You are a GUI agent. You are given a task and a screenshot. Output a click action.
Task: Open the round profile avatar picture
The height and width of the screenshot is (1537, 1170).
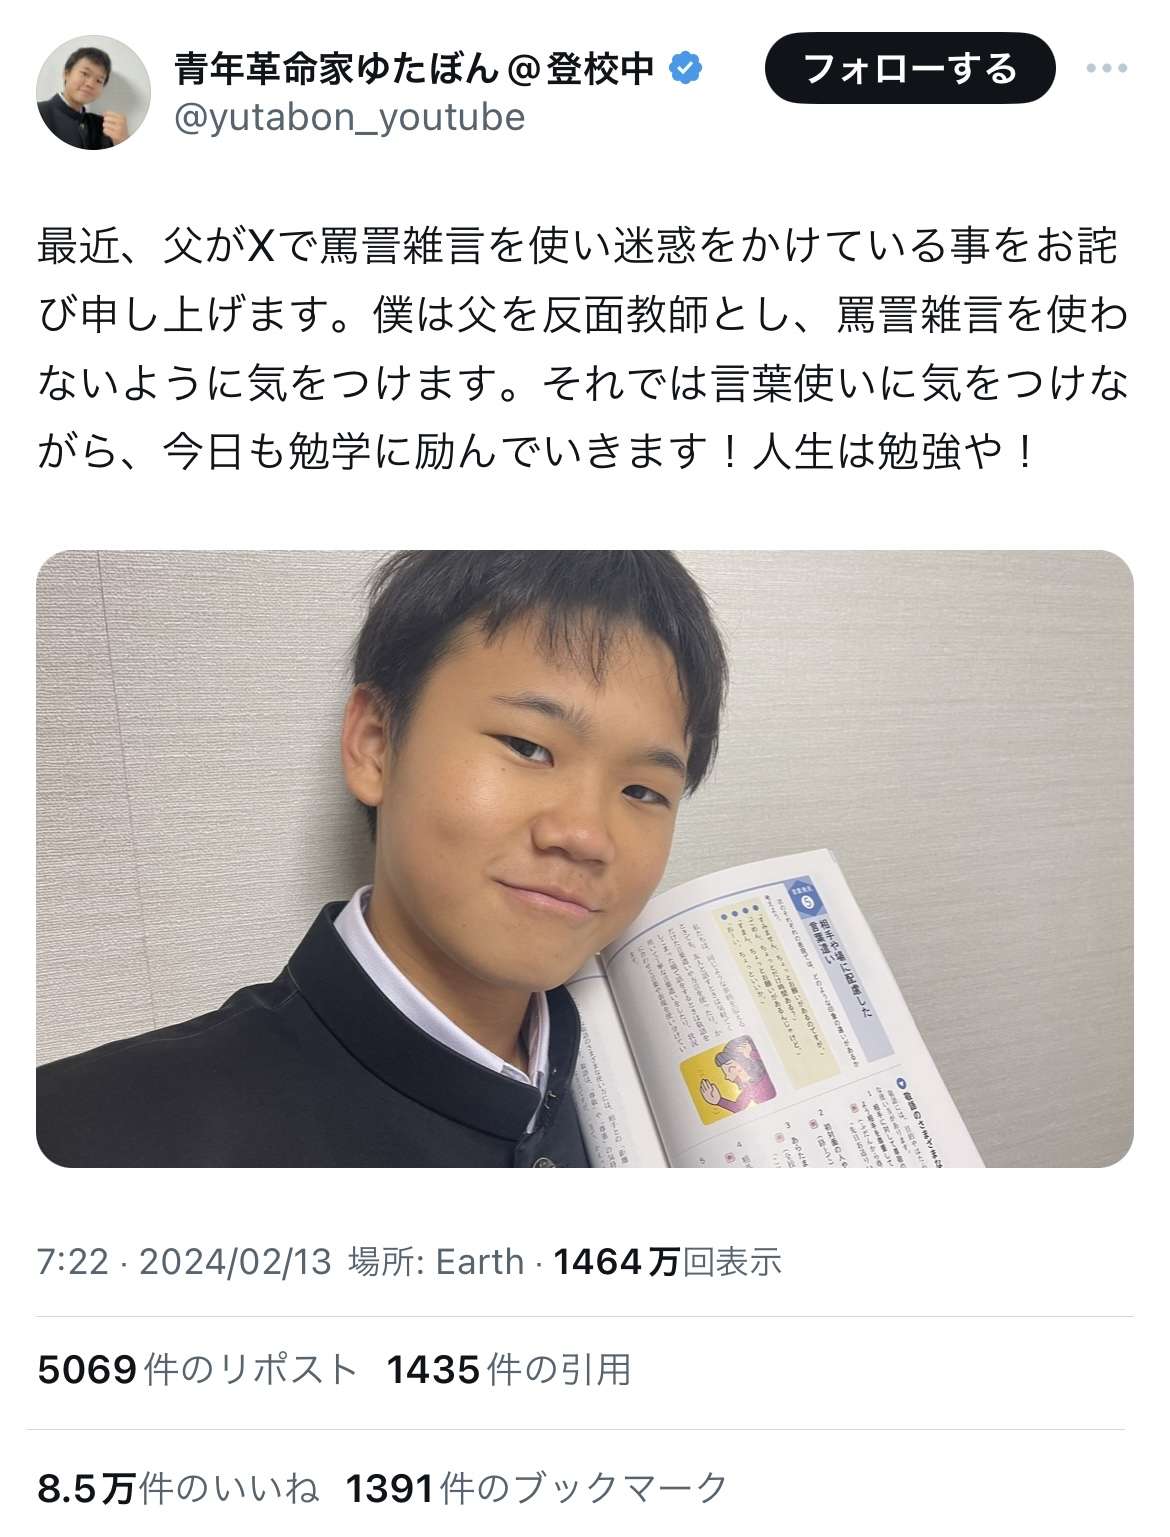pyautogui.click(x=93, y=93)
